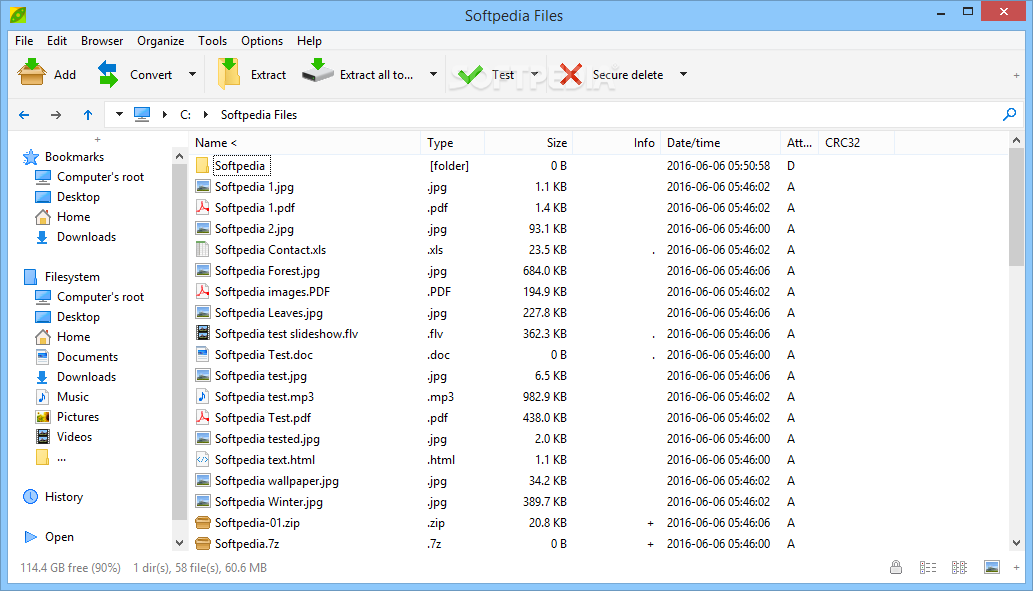Click the plus above the Bookmarks tree

click(x=98, y=139)
